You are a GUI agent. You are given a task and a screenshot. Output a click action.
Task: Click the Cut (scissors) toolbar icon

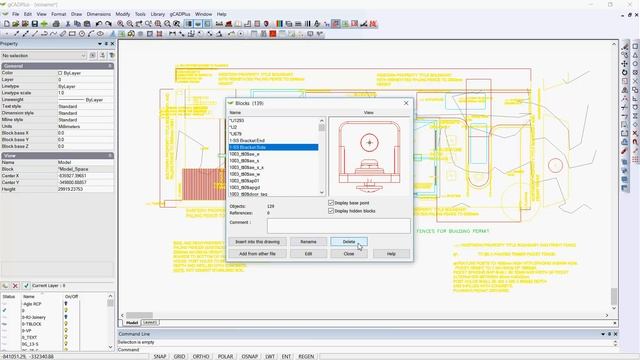[68, 24]
